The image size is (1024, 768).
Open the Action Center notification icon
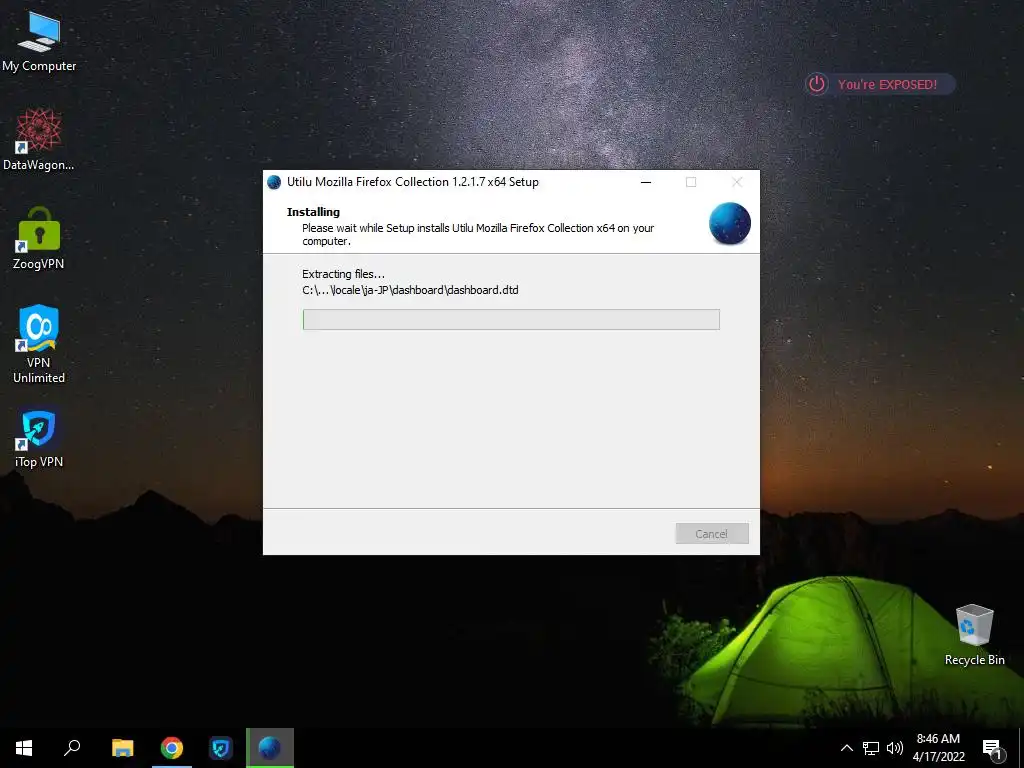992,748
